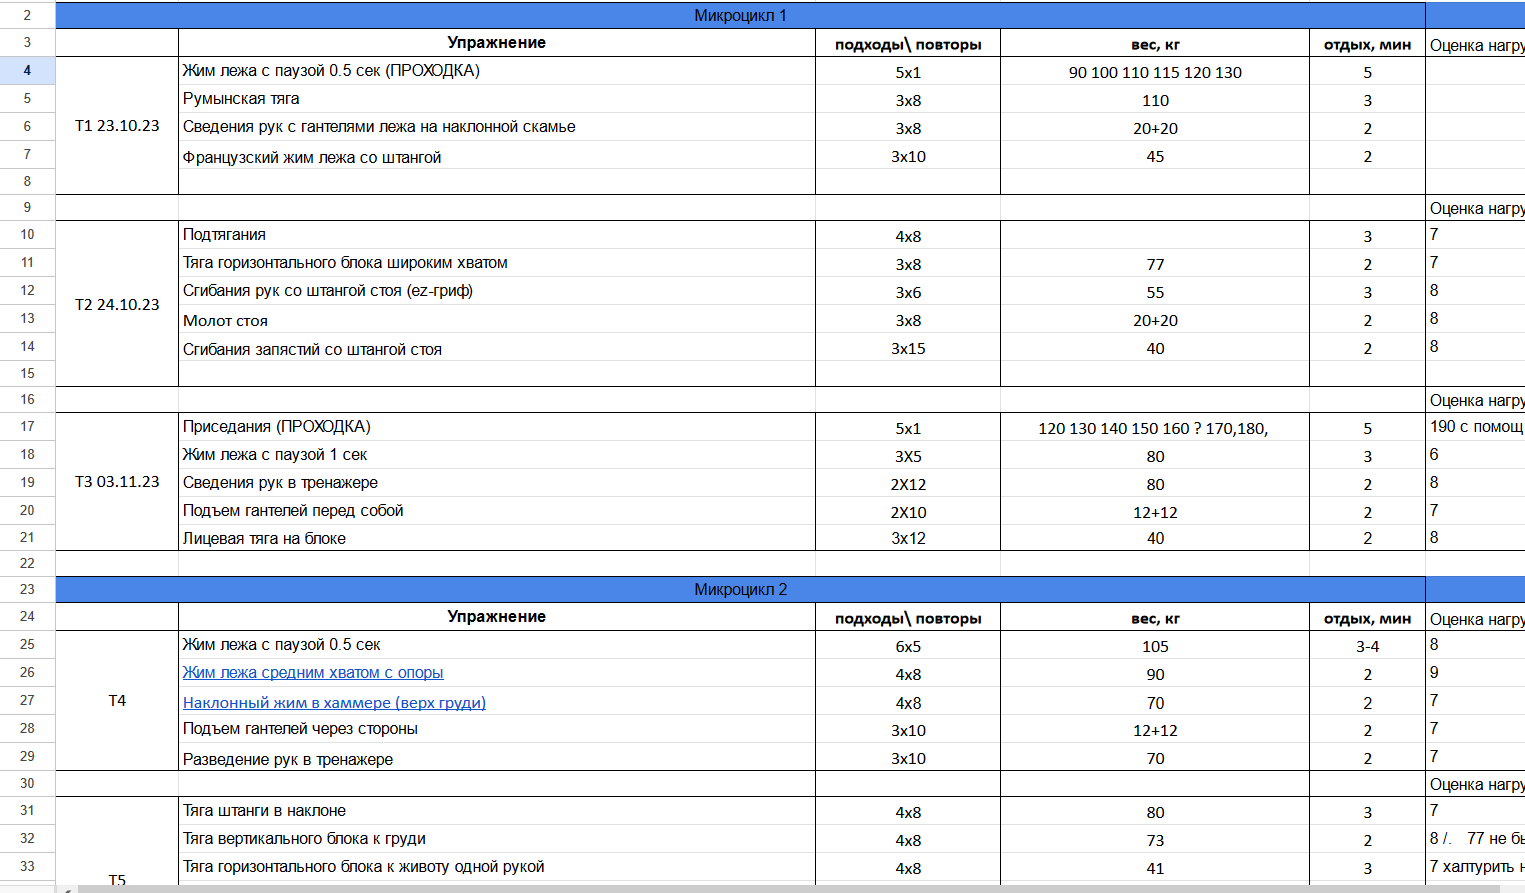Select the 'T2 24.10.23' cell
Viewport: 1525px width, 893px height.
(117, 304)
